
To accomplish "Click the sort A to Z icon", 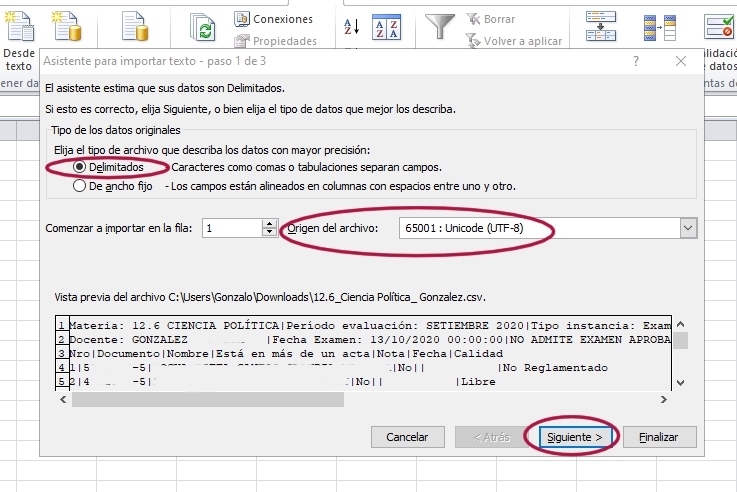I will tap(351, 27).
